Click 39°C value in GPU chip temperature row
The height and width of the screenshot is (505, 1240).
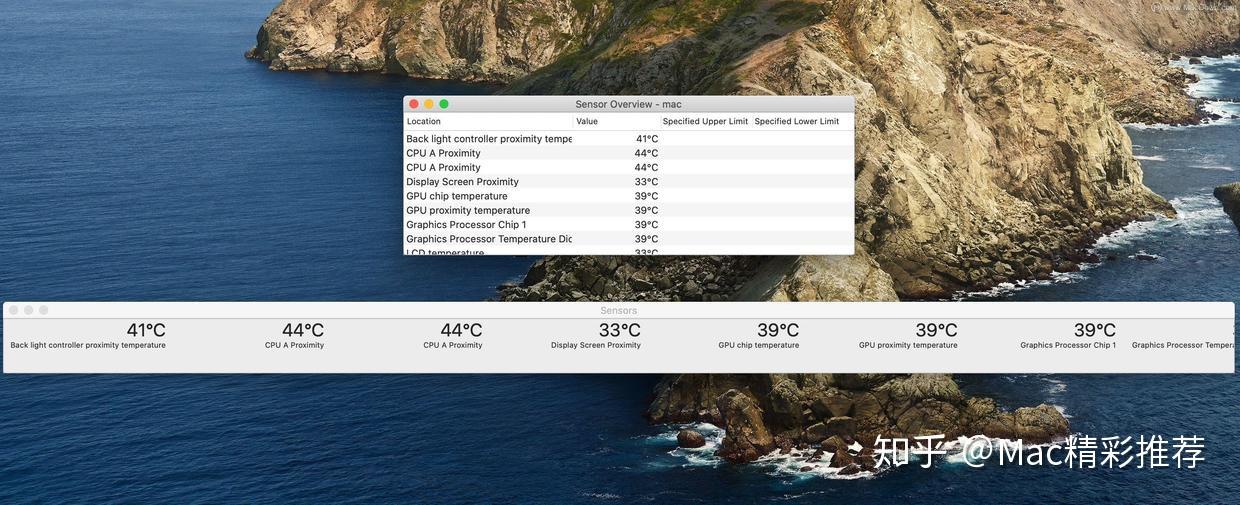pyautogui.click(x=646, y=196)
